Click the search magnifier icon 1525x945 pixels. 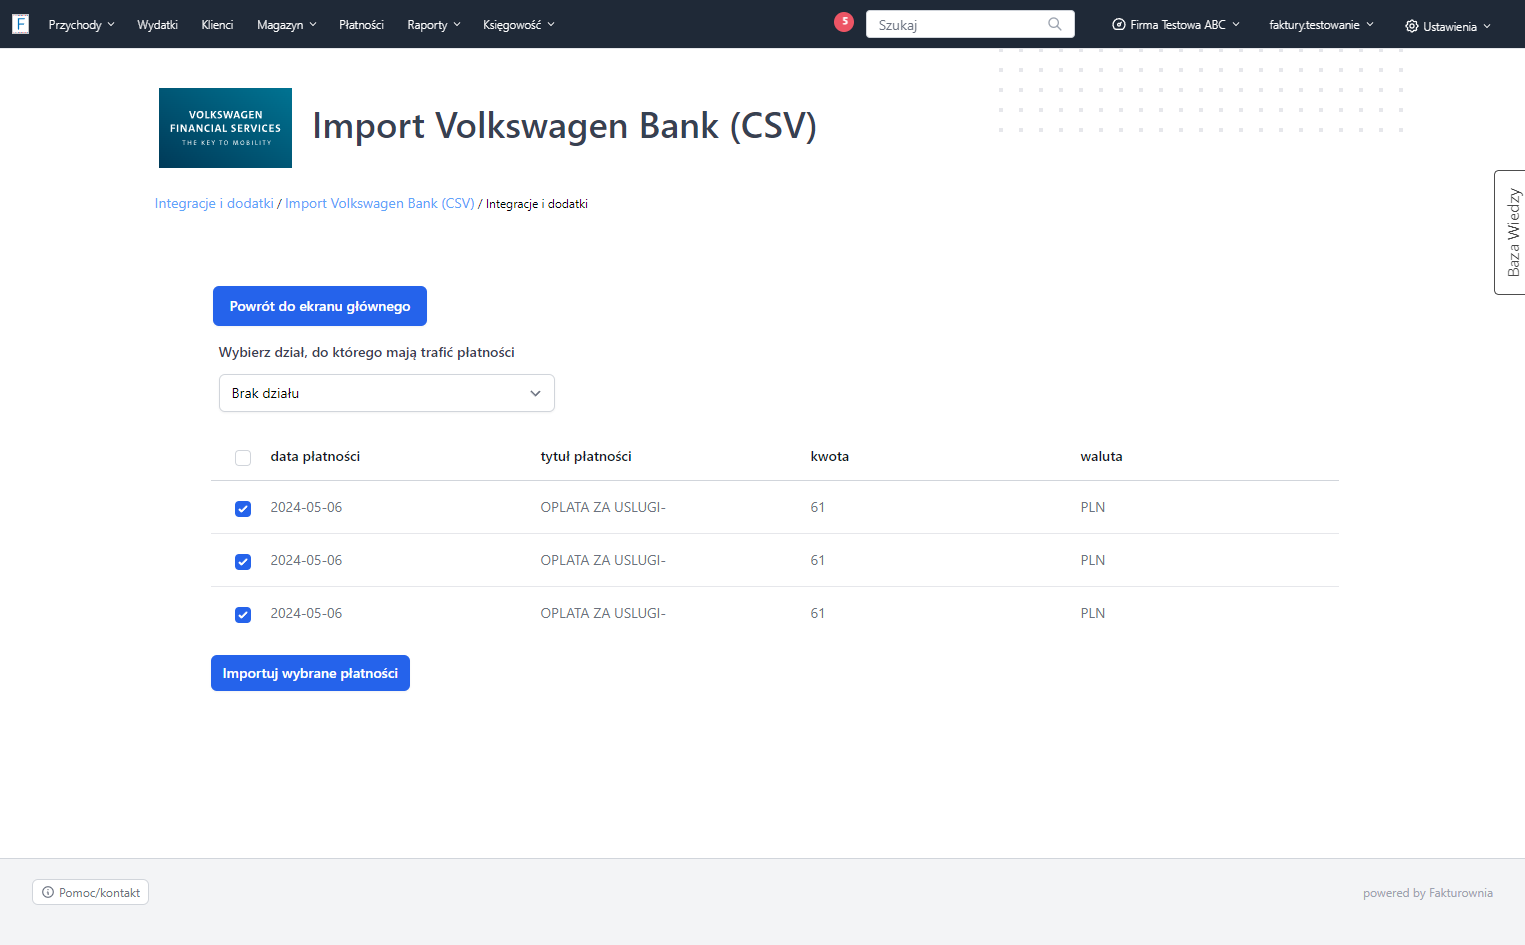(1055, 24)
